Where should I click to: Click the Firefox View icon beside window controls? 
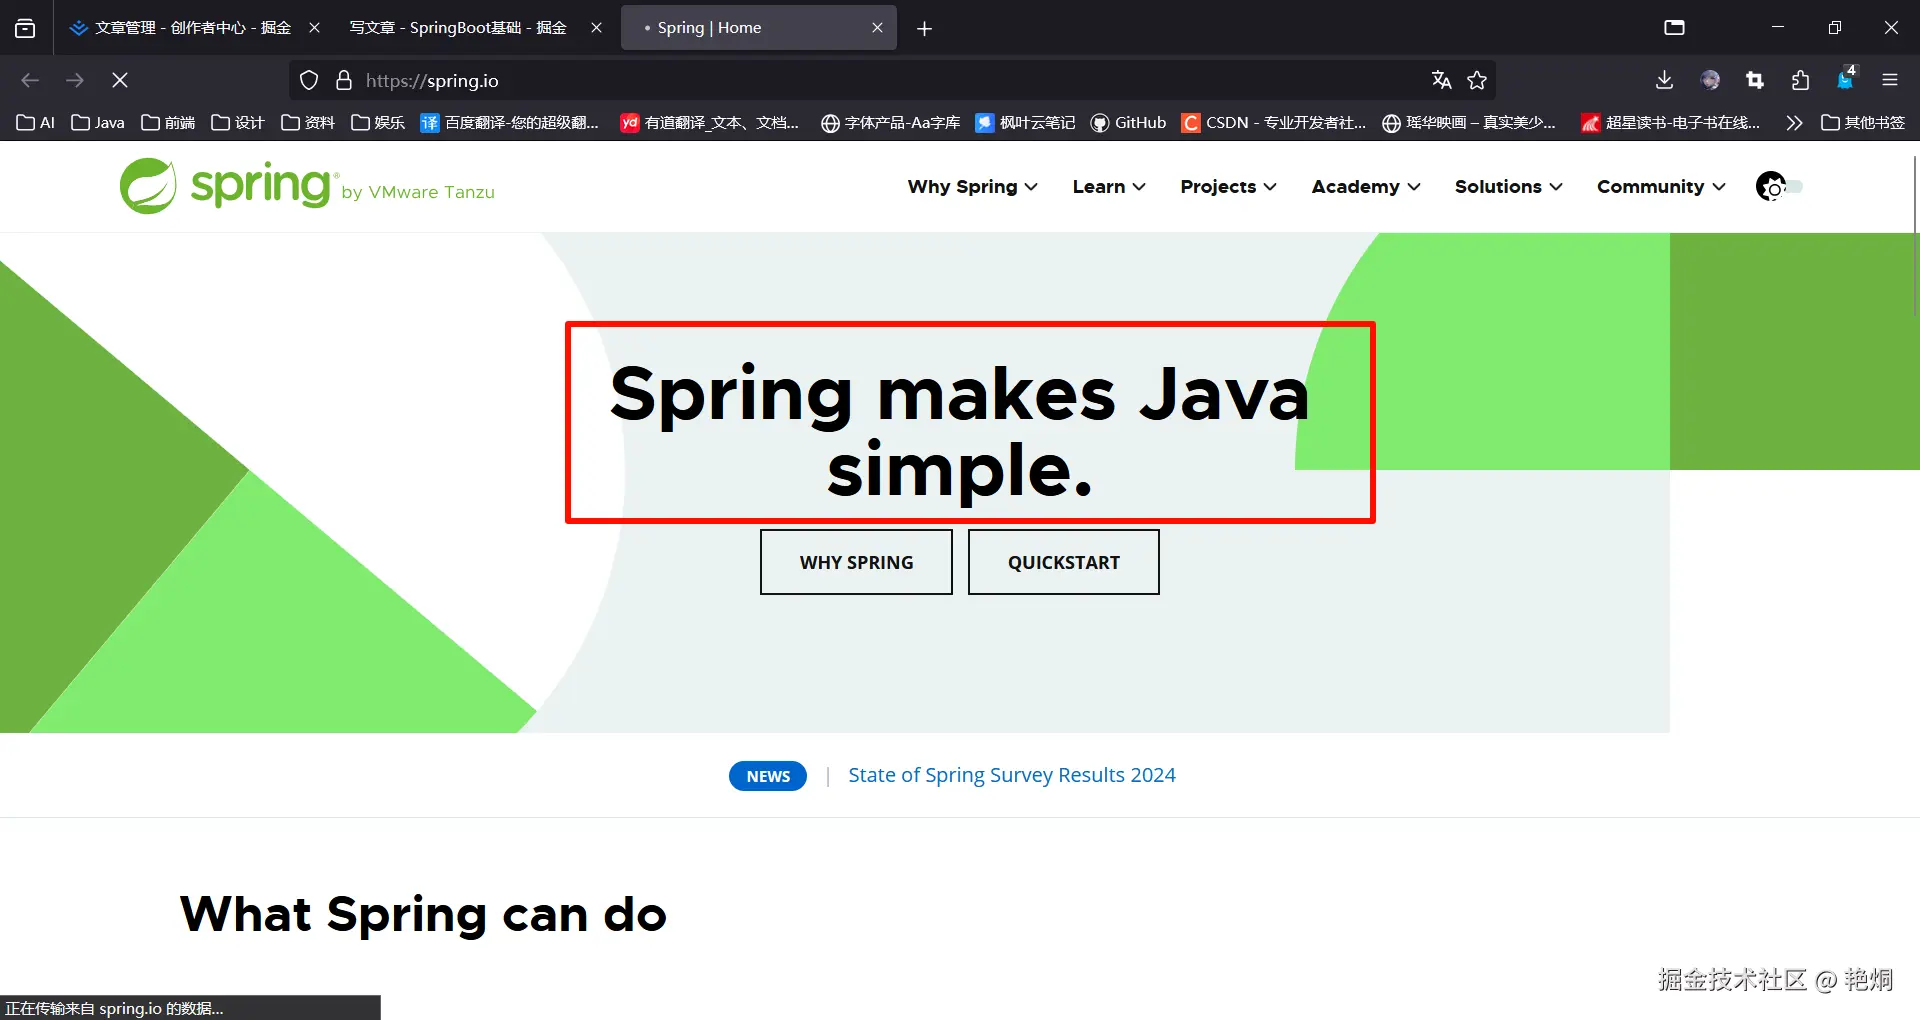1675,28
